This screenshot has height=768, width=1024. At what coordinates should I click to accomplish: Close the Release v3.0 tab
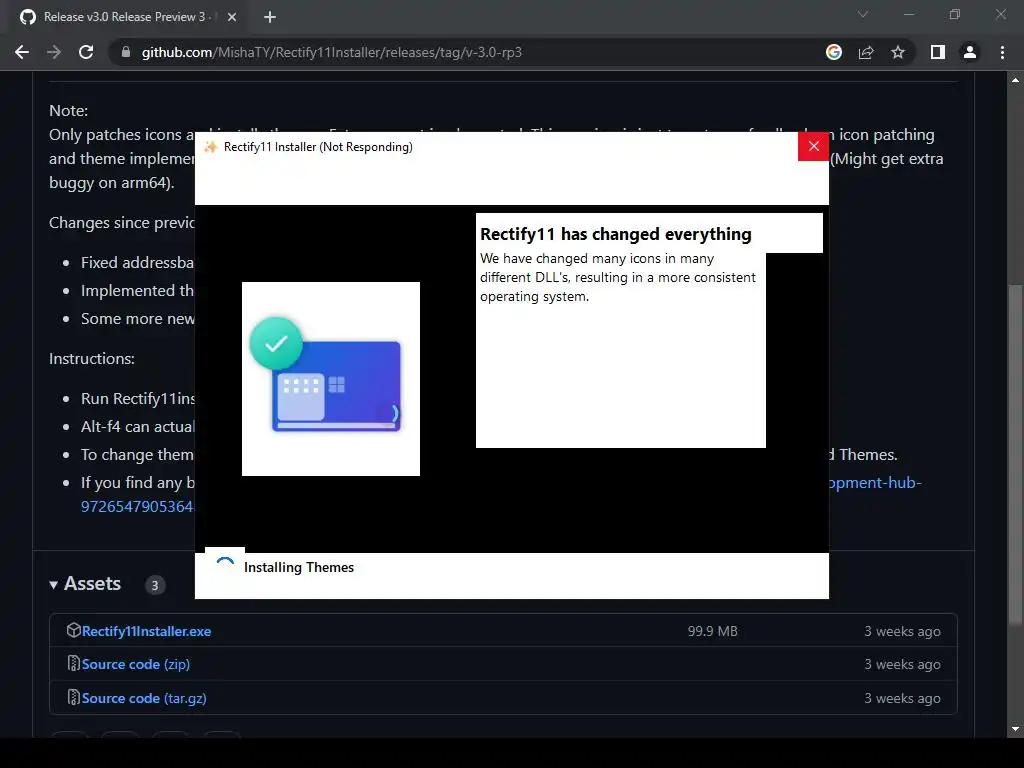coord(232,17)
